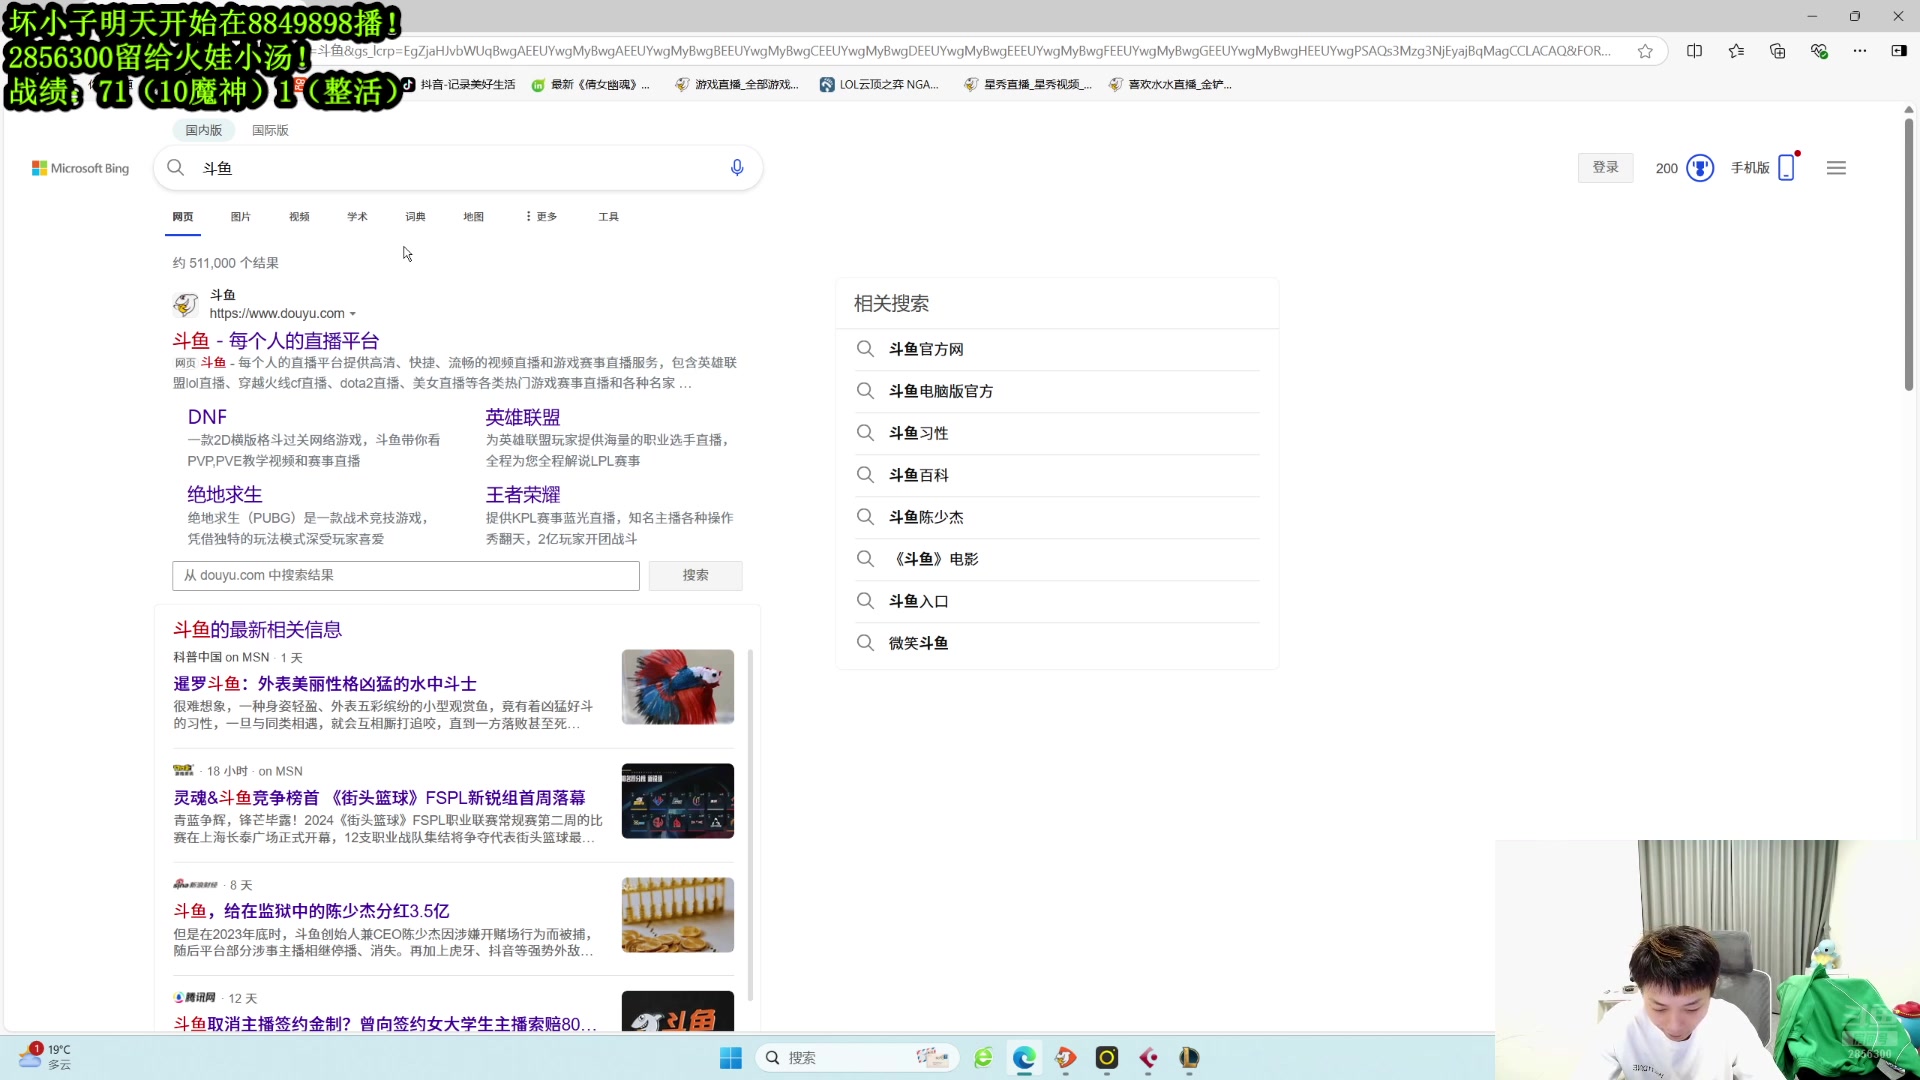Click the Microsoft Bing logo

coord(80,168)
